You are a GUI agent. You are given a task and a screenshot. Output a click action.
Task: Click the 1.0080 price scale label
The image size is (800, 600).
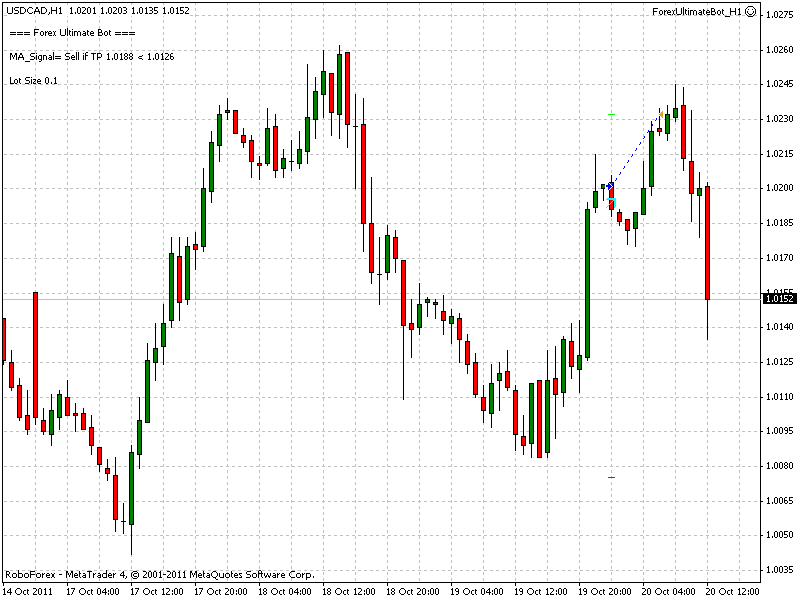pos(780,465)
